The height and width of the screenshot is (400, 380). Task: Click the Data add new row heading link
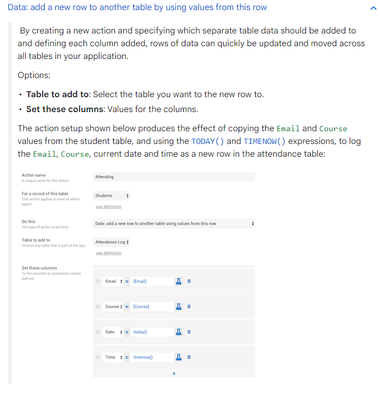137,7
